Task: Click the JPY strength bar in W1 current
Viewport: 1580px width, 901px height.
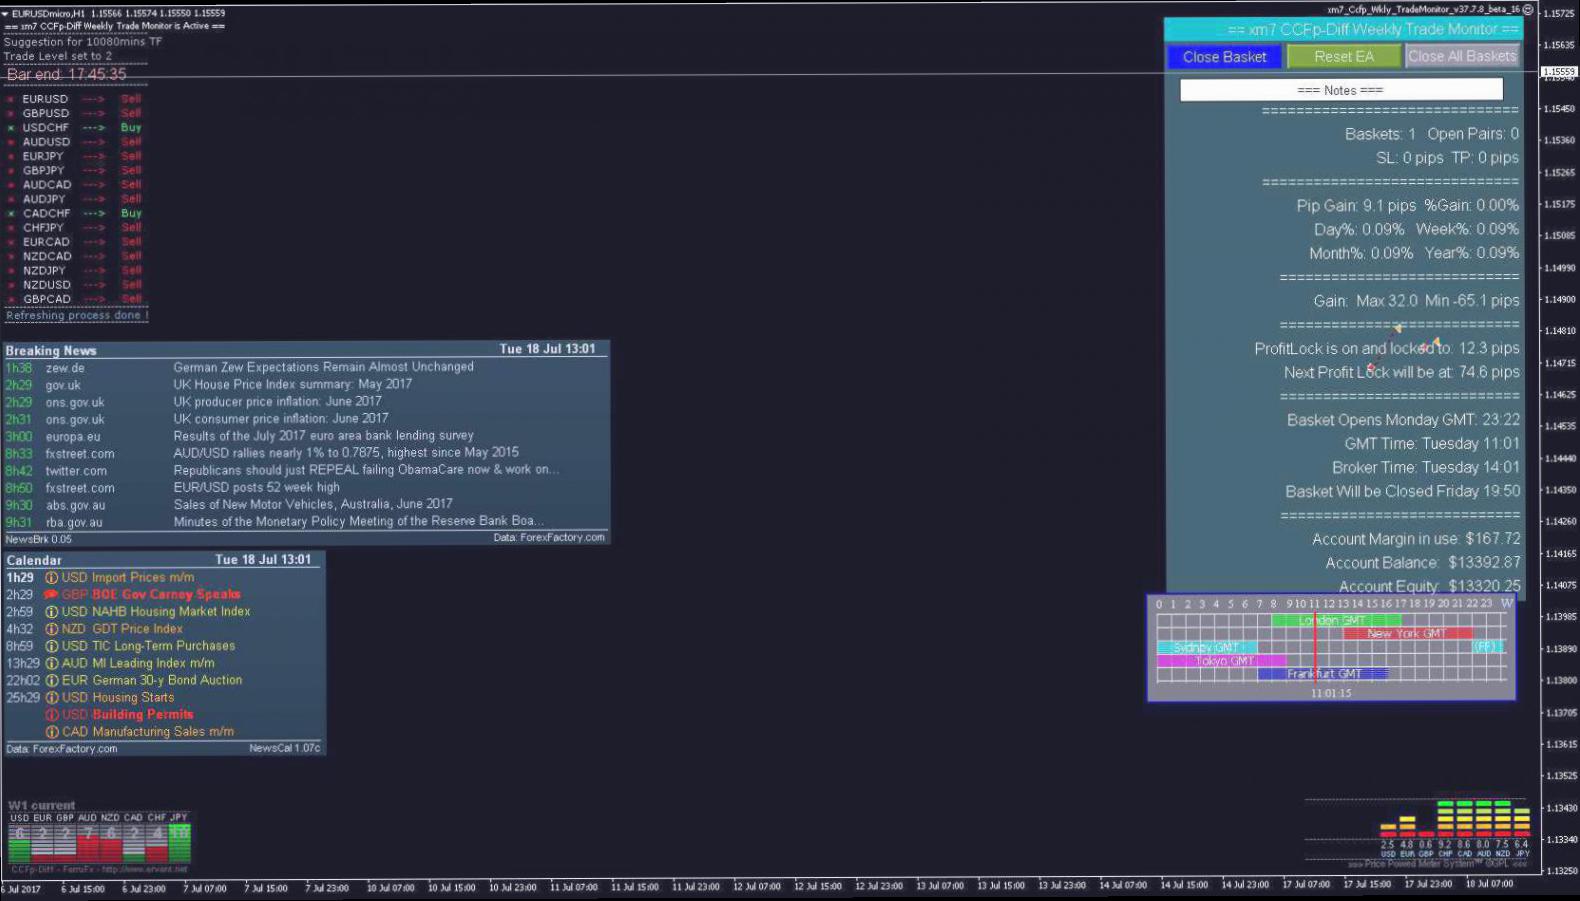Action: tap(179, 843)
